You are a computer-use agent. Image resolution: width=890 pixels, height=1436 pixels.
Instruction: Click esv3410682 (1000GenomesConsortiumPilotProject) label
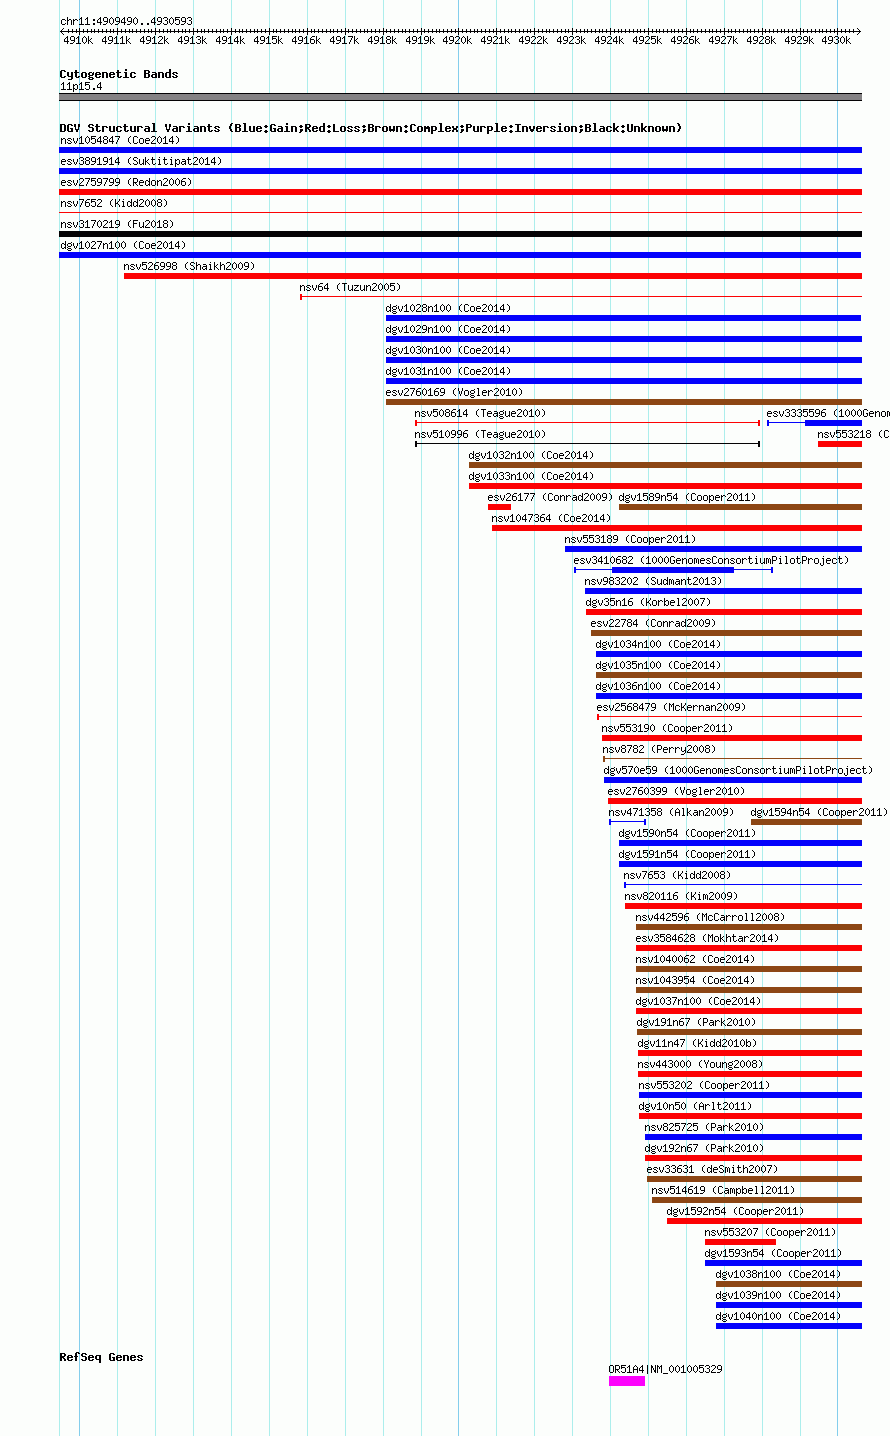point(711,560)
